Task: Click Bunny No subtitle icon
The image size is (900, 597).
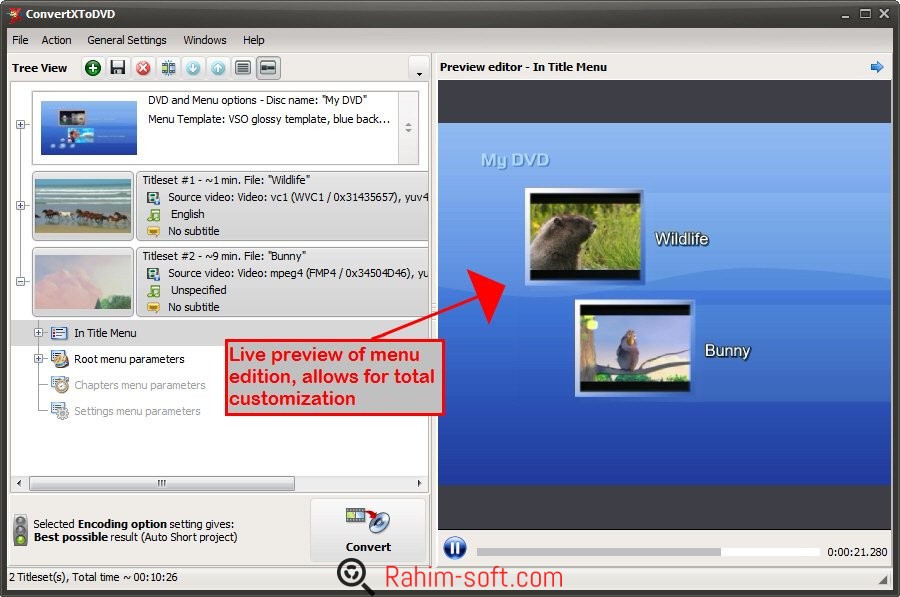Action: point(153,308)
